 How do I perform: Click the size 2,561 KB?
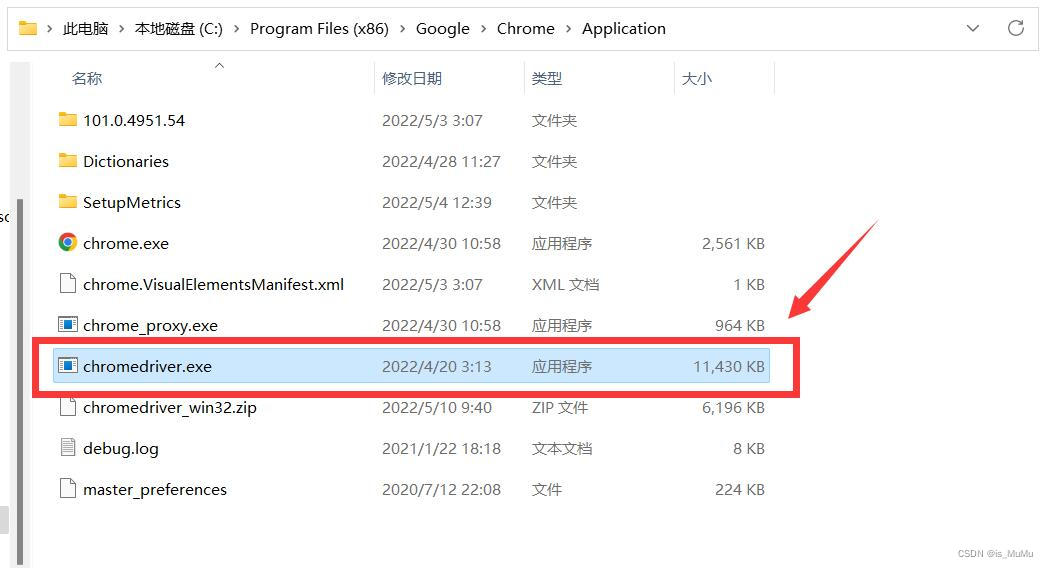click(x=733, y=243)
